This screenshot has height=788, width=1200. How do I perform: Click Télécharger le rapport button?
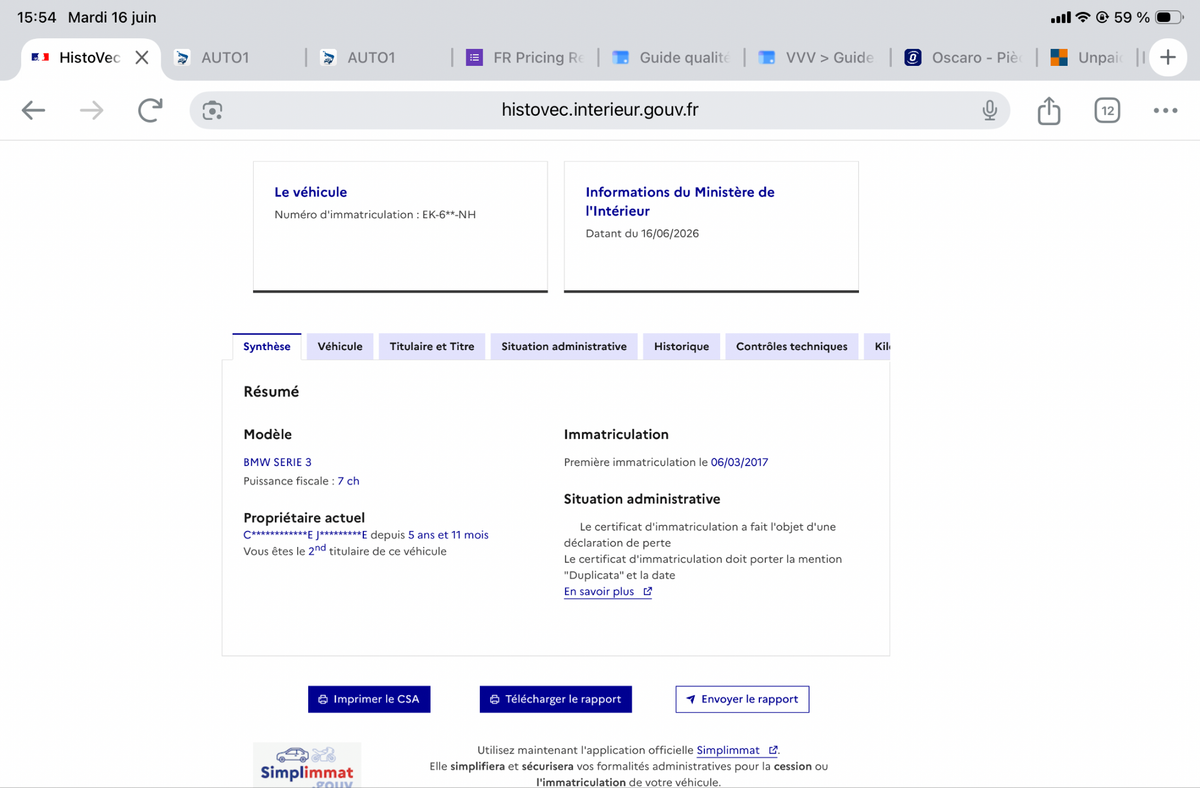point(556,699)
